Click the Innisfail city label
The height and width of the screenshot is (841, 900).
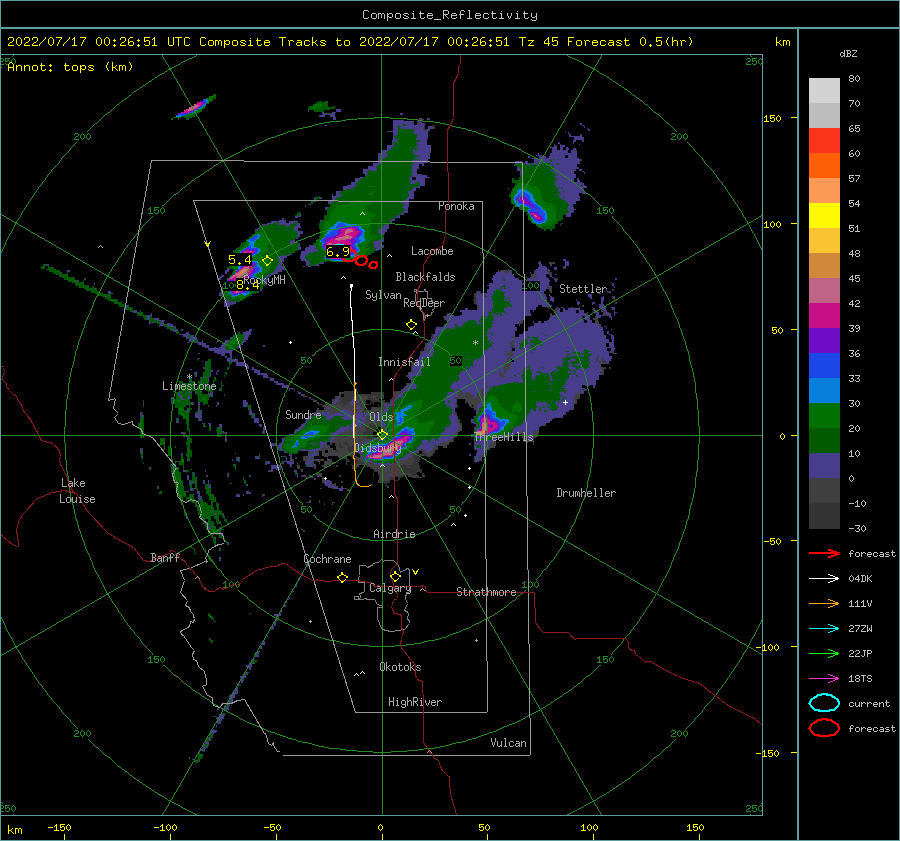coord(404,362)
